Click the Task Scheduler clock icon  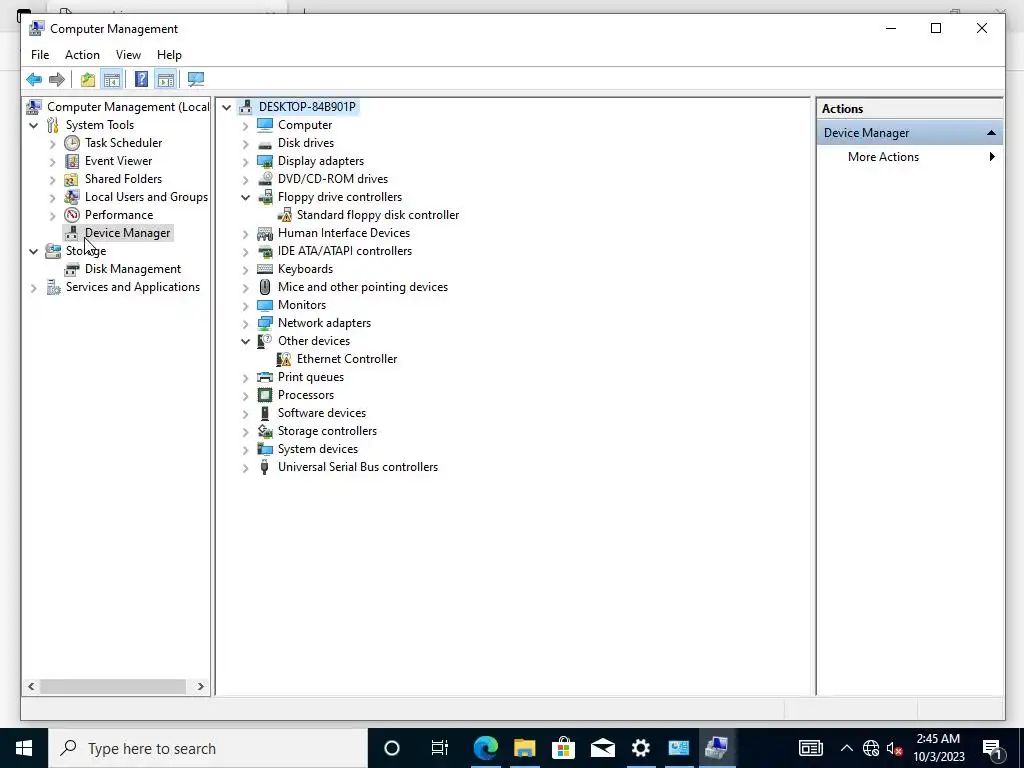[72, 143]
